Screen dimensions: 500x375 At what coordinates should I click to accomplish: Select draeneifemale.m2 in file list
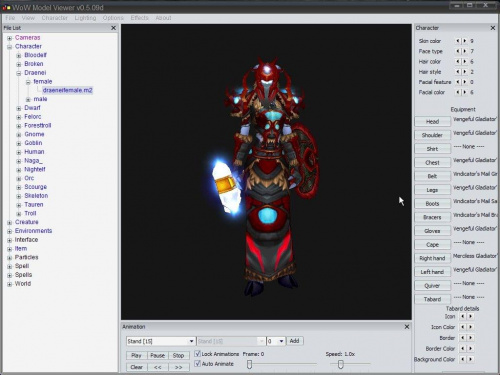(x=68, y=90)
